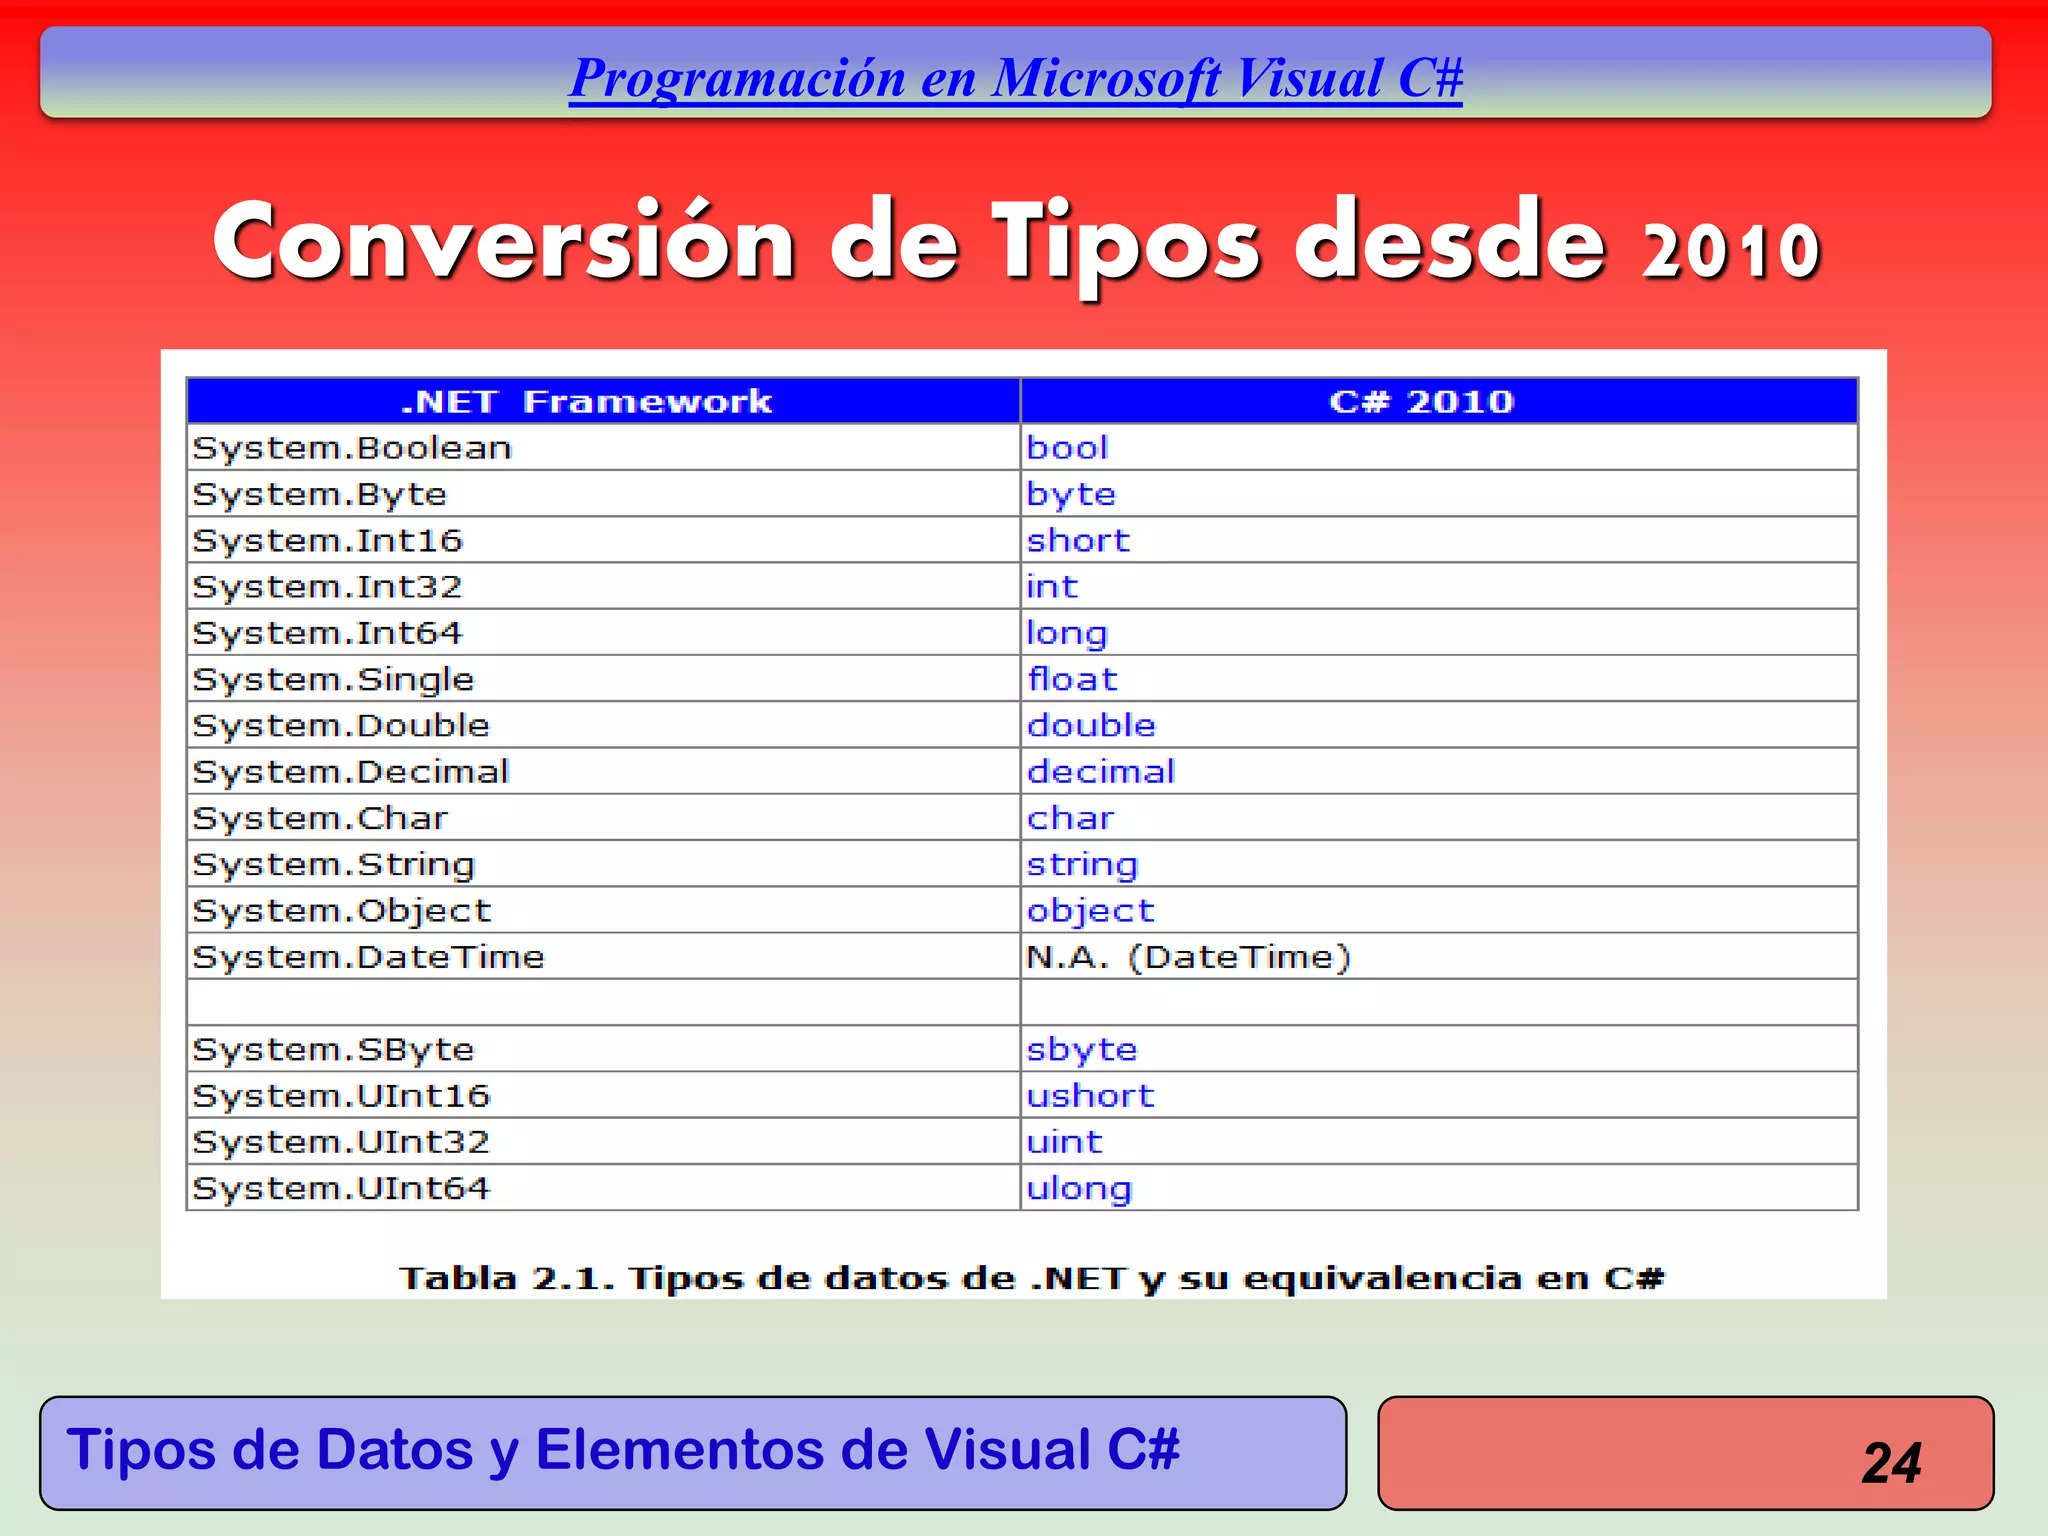
Task: Click the System.Char cell
Action: (x=603, y=818)
